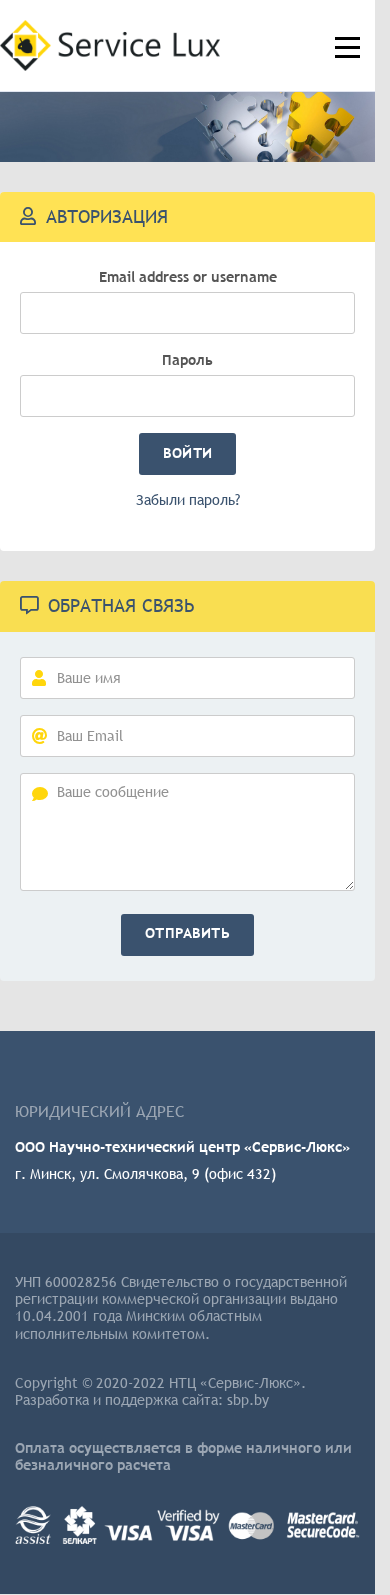The image size is (390, 1595).
Task: Click the puzzle banner image
Action: coord(187,127)
